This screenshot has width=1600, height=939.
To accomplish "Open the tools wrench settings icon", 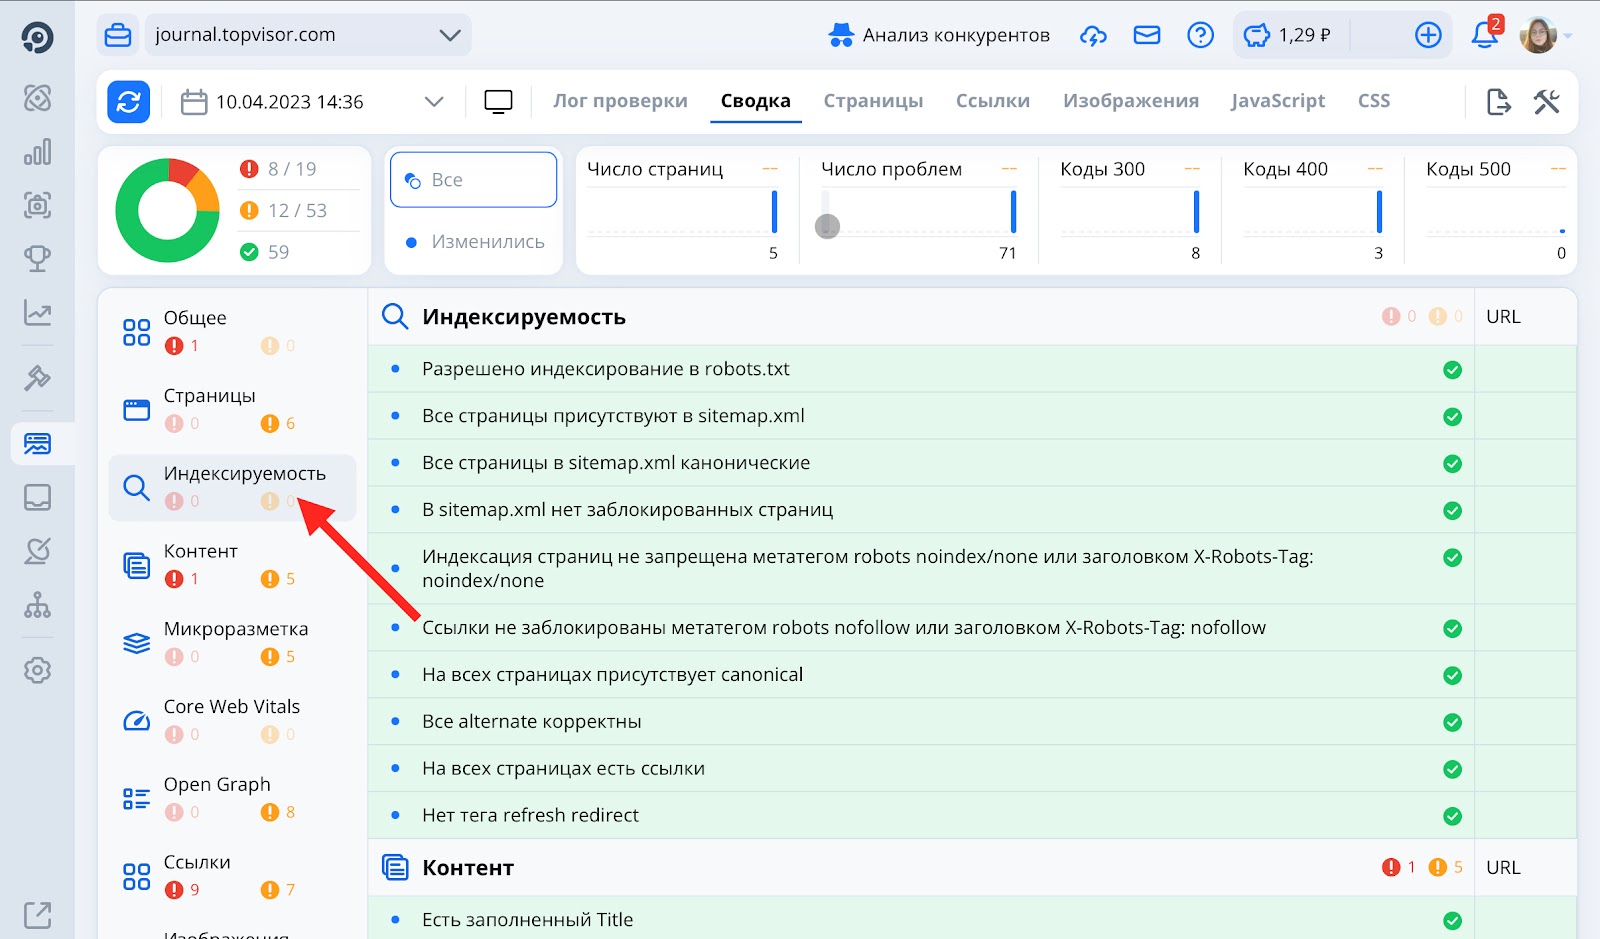I will (x=1546, y=102).
